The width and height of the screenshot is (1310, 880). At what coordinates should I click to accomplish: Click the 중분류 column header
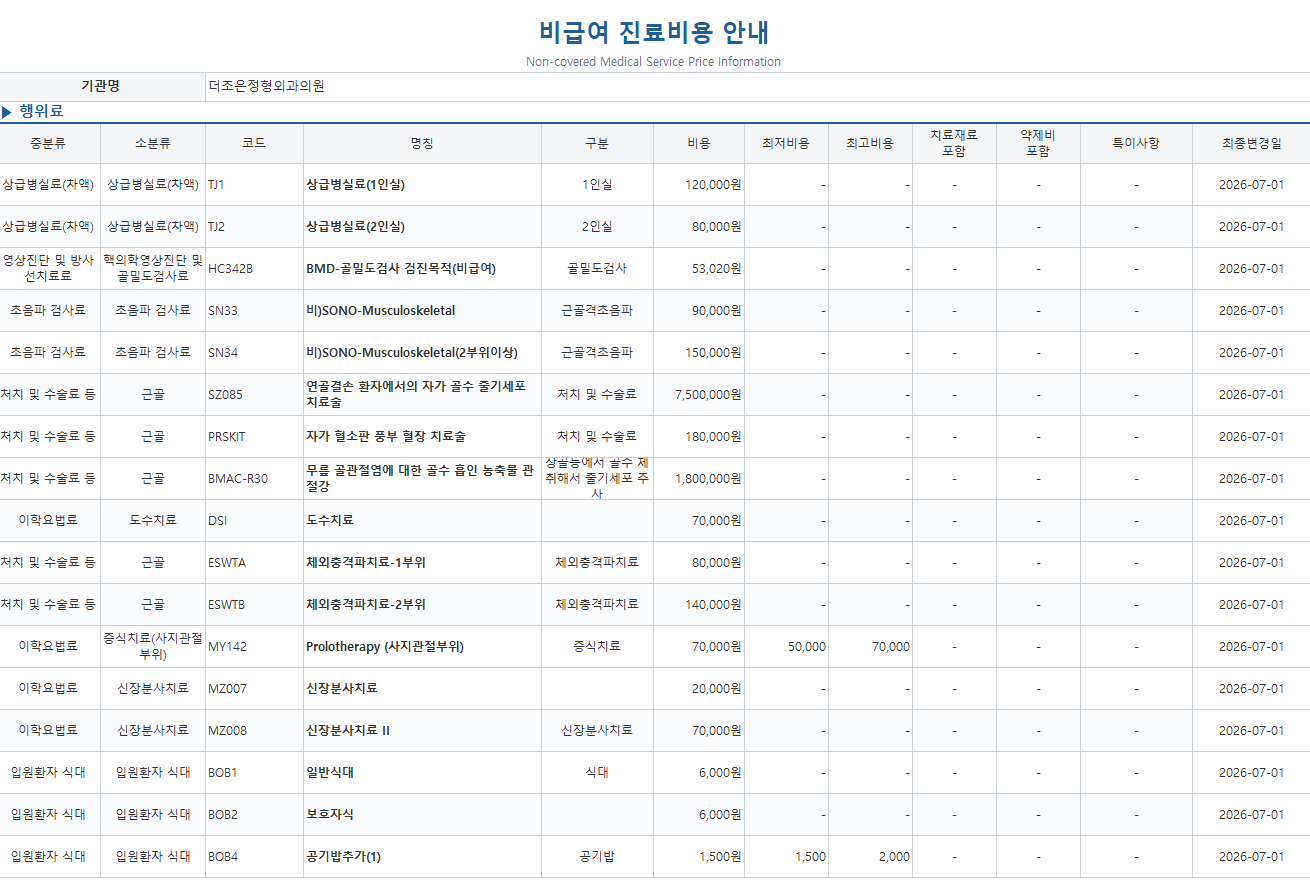tap(49, 143)
